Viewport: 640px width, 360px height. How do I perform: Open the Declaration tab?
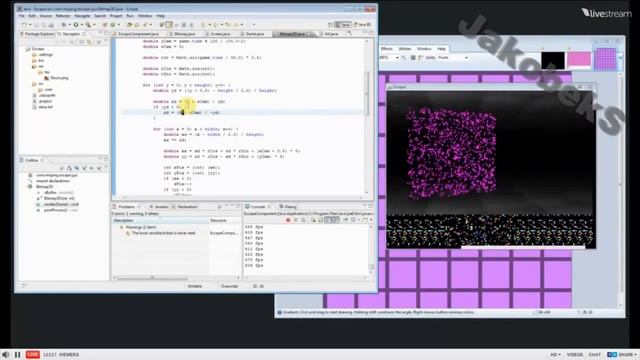187,207
